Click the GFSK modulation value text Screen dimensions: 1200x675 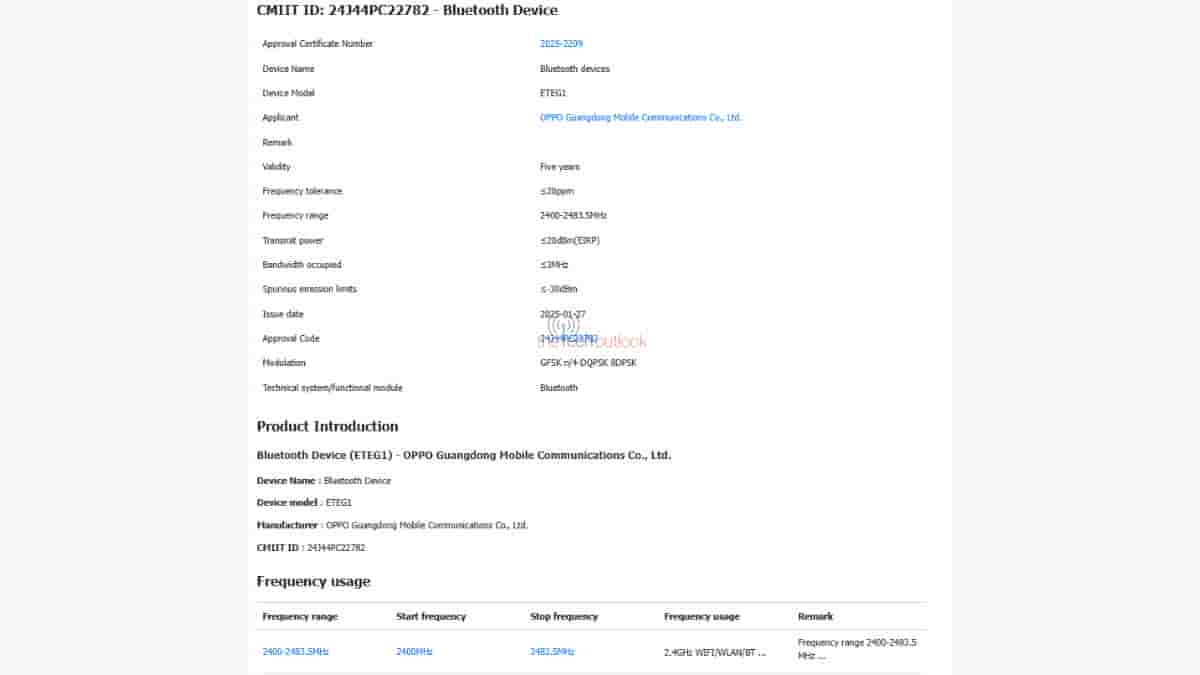point(587,363)
